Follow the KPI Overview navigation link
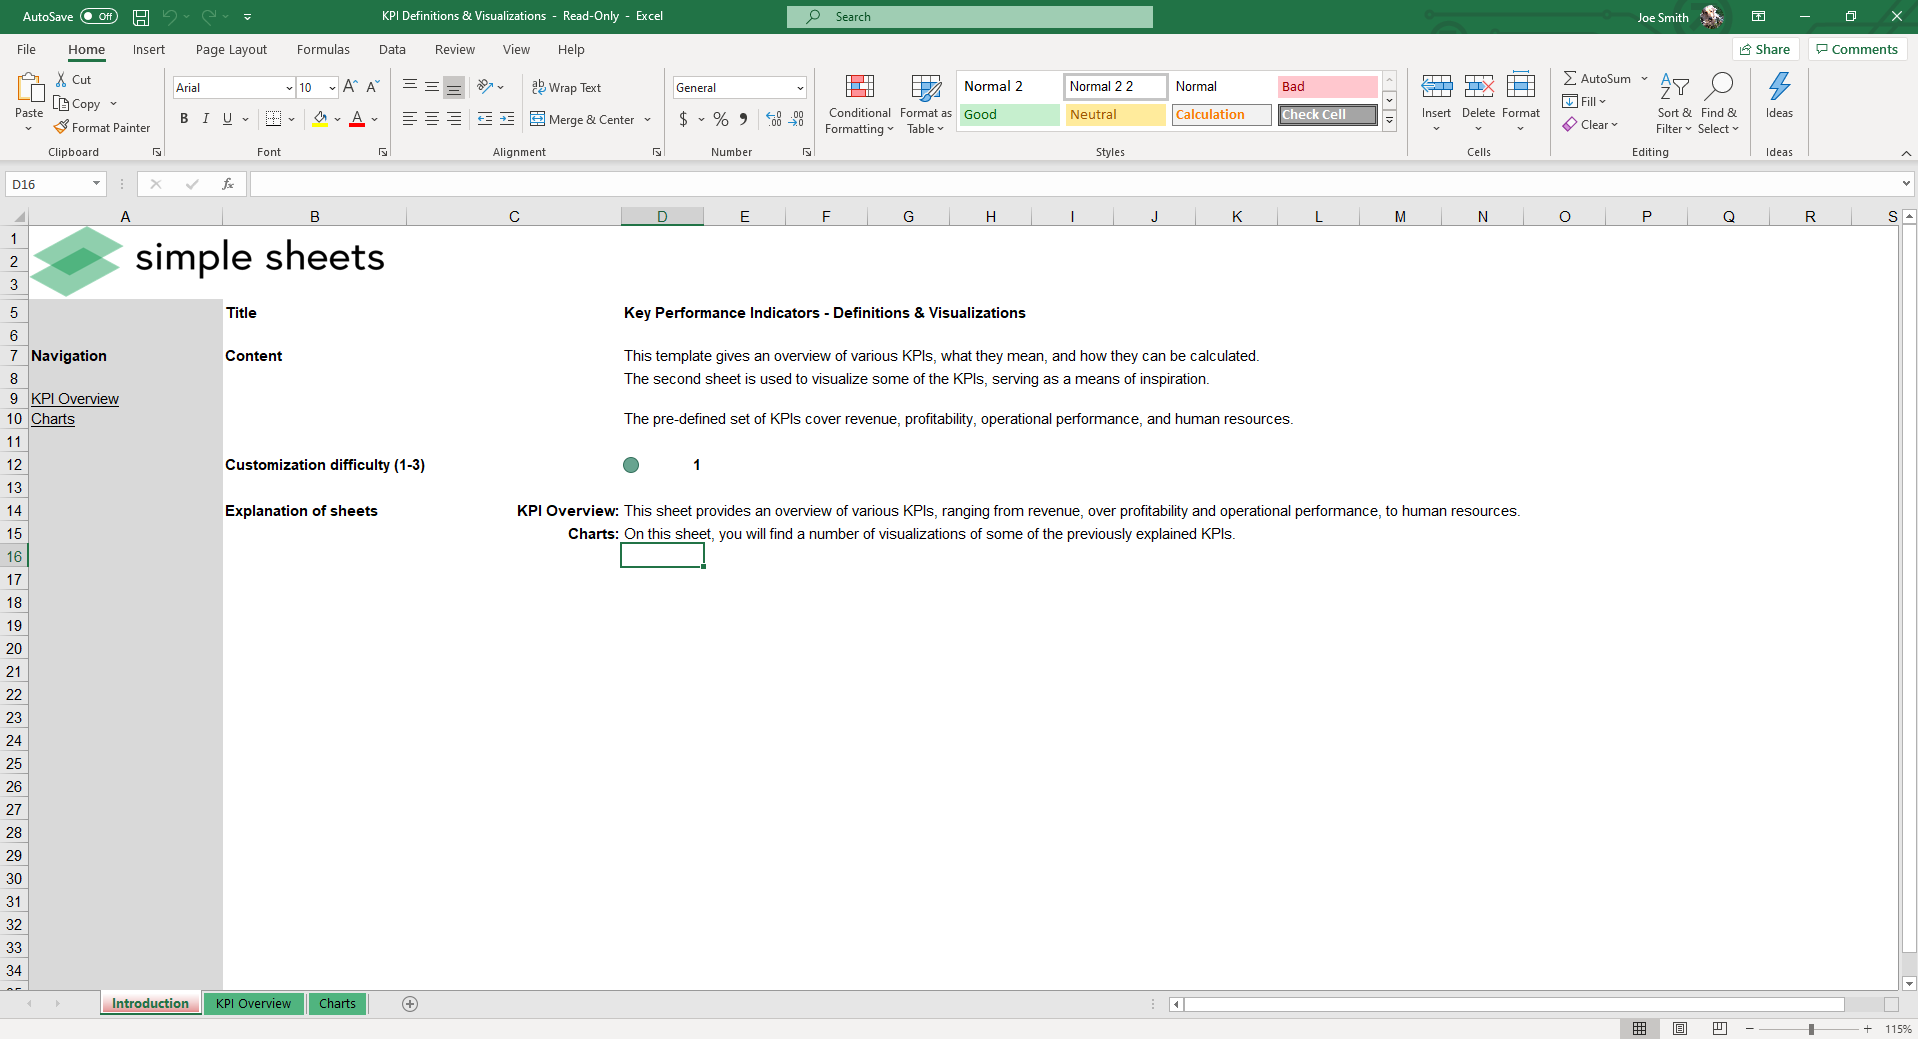 [x=75, y=399]
